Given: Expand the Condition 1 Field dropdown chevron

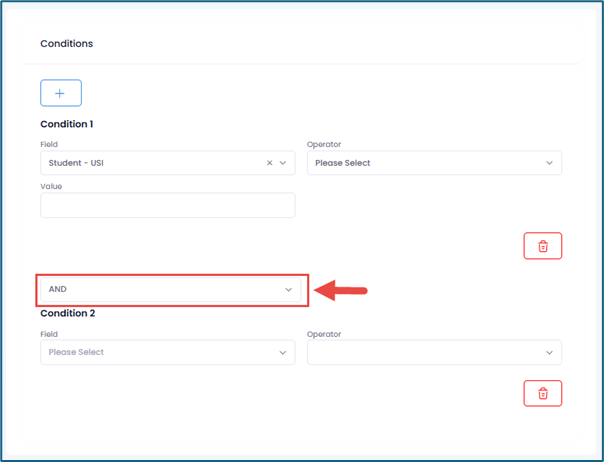Looking at the screenshot, I should coord(283,163).
